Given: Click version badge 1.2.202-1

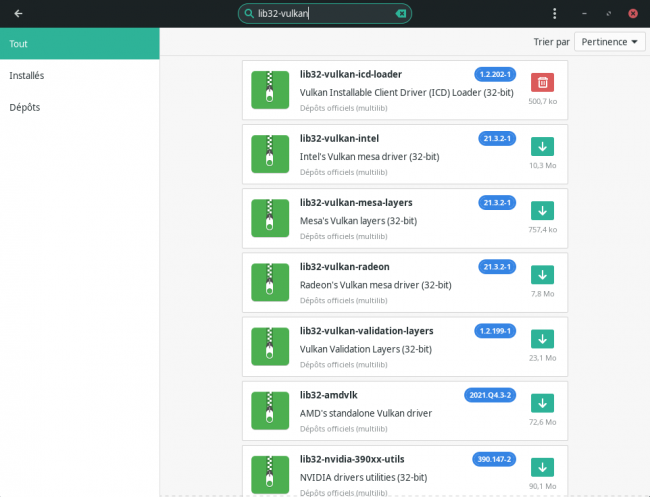Looking at the screenshot, I should pos(495,75).
